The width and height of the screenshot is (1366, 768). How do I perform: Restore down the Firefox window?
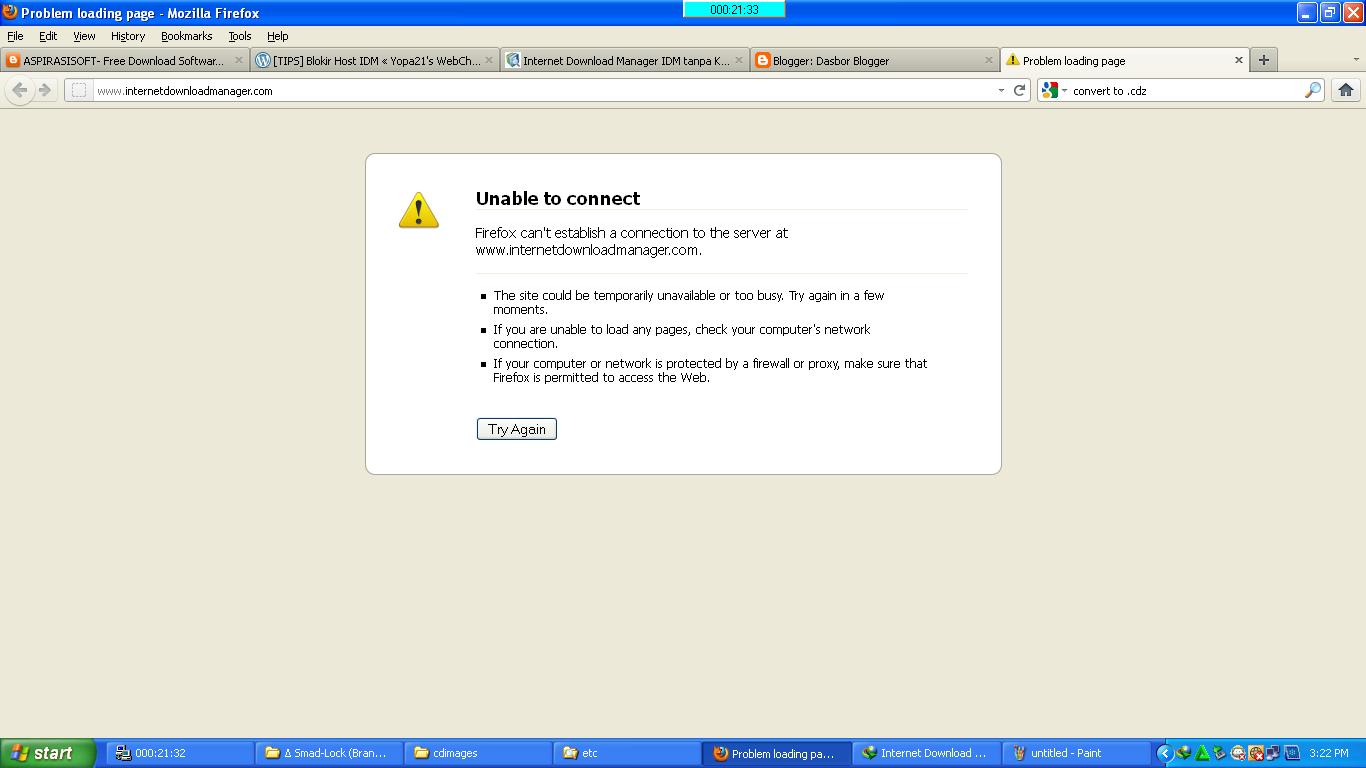pyautogui.click(x=1330, y=13)
